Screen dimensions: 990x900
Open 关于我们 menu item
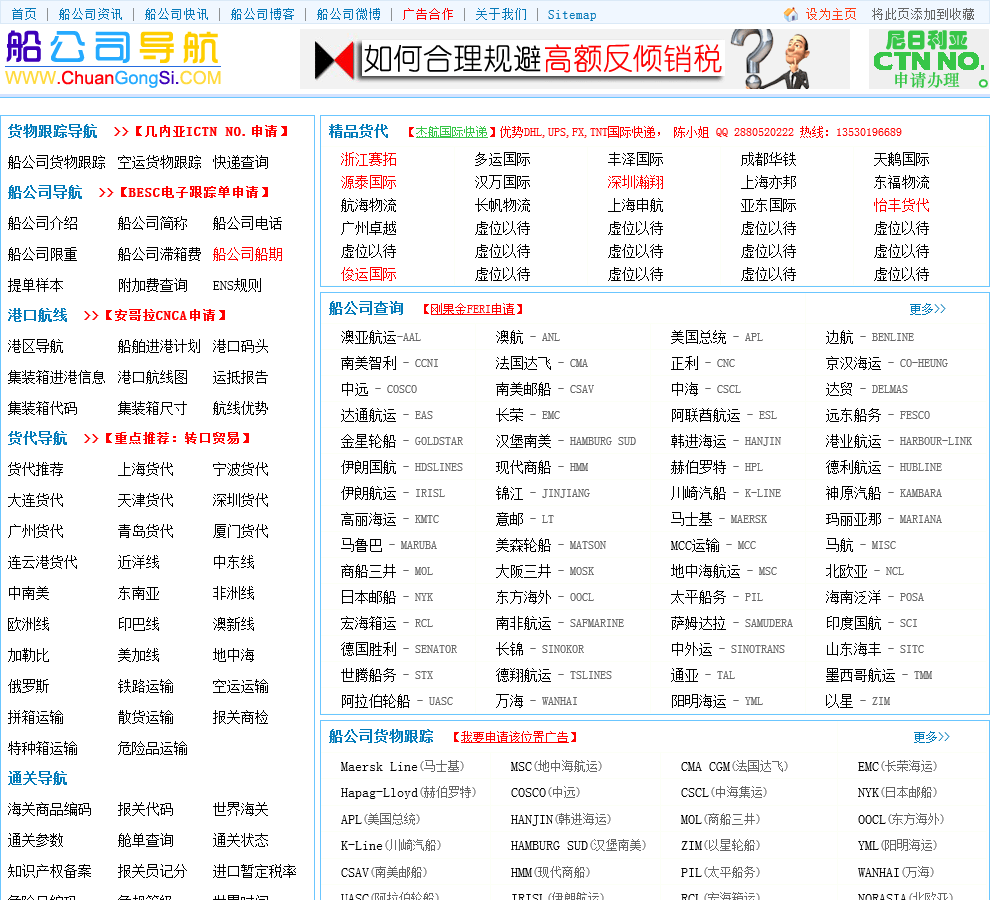501,14
